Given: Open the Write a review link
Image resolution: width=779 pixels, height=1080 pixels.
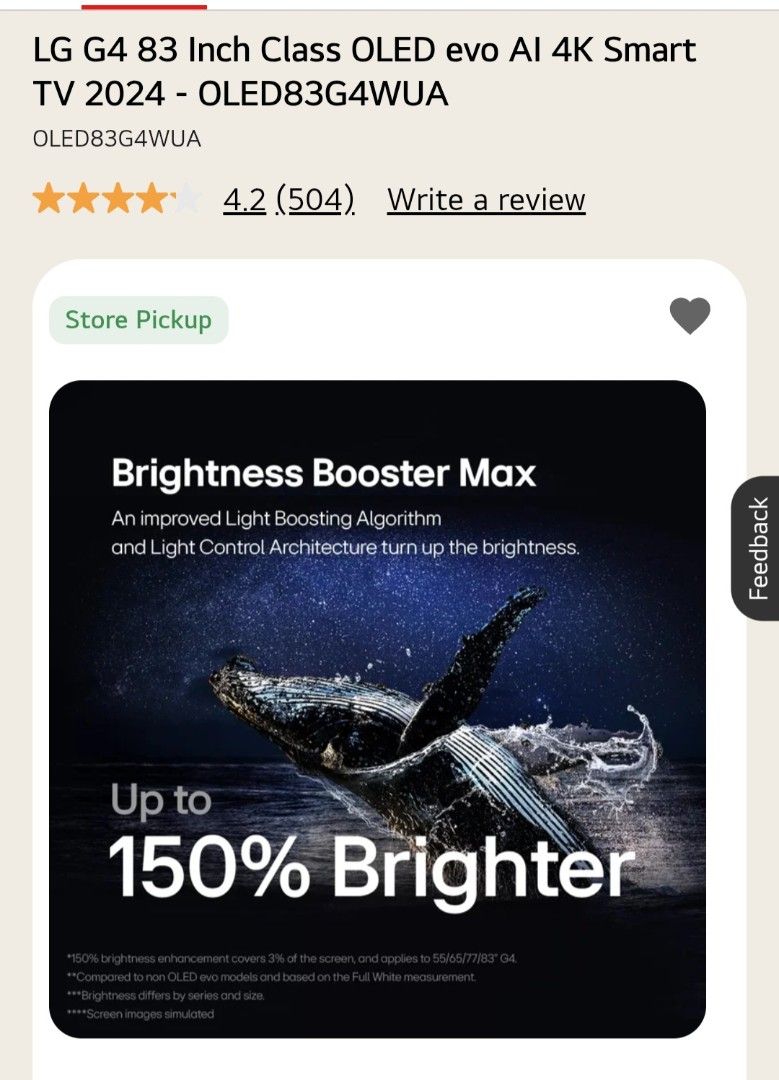Looking at the screenshot, I should [486, 200].
